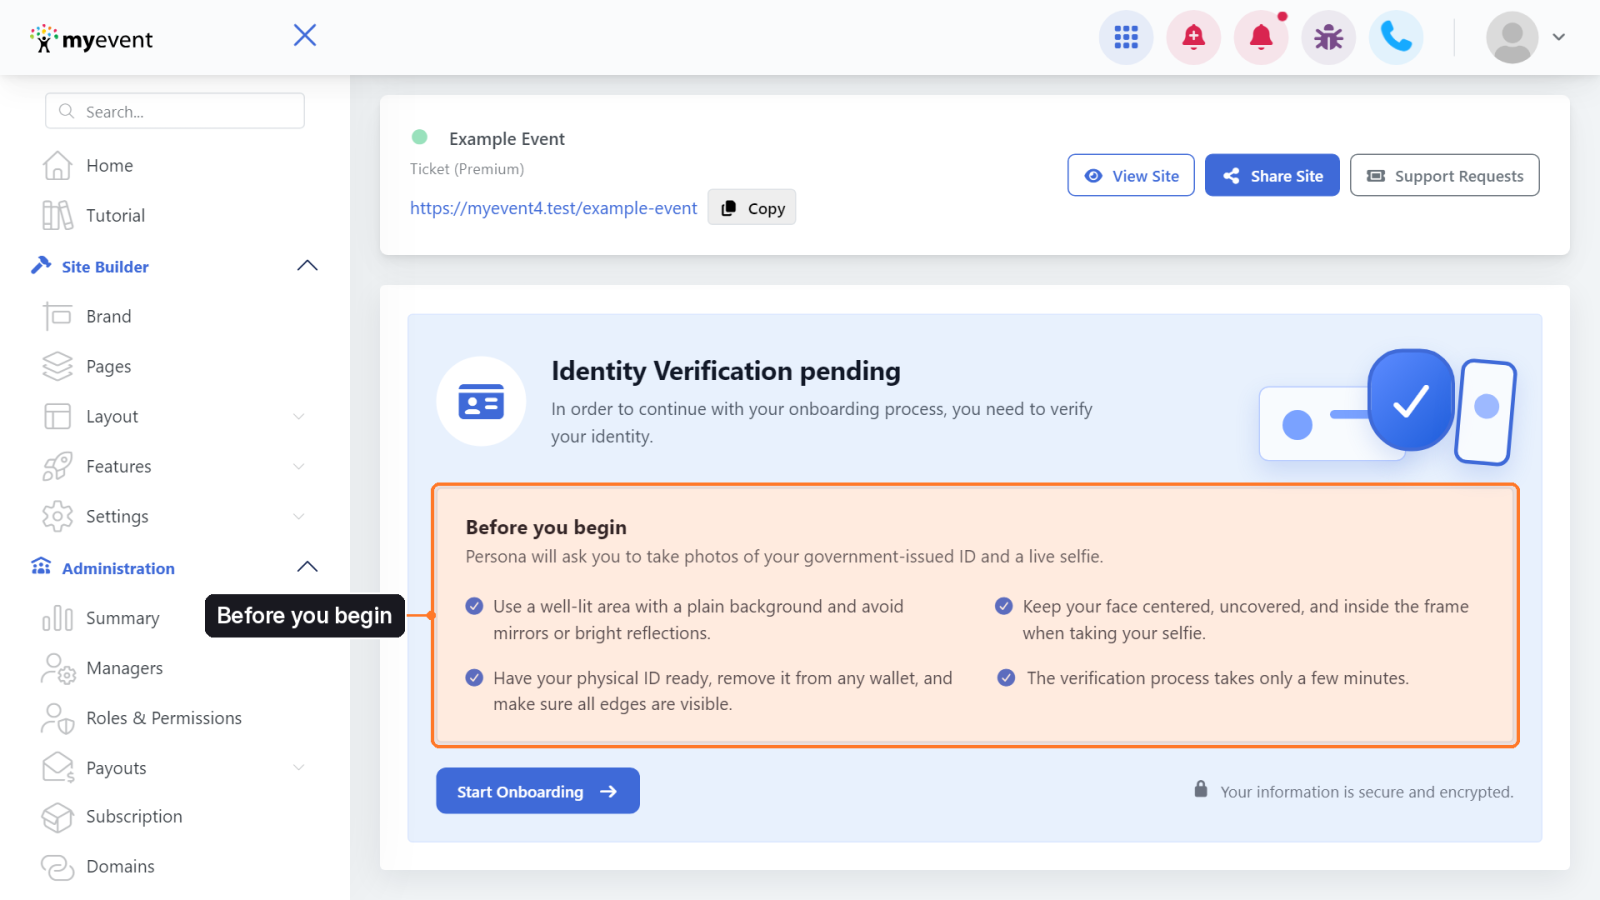Click the ID card icon beside Identity Verification
Screen dimensions: 1600x900
tap(481, 401)
